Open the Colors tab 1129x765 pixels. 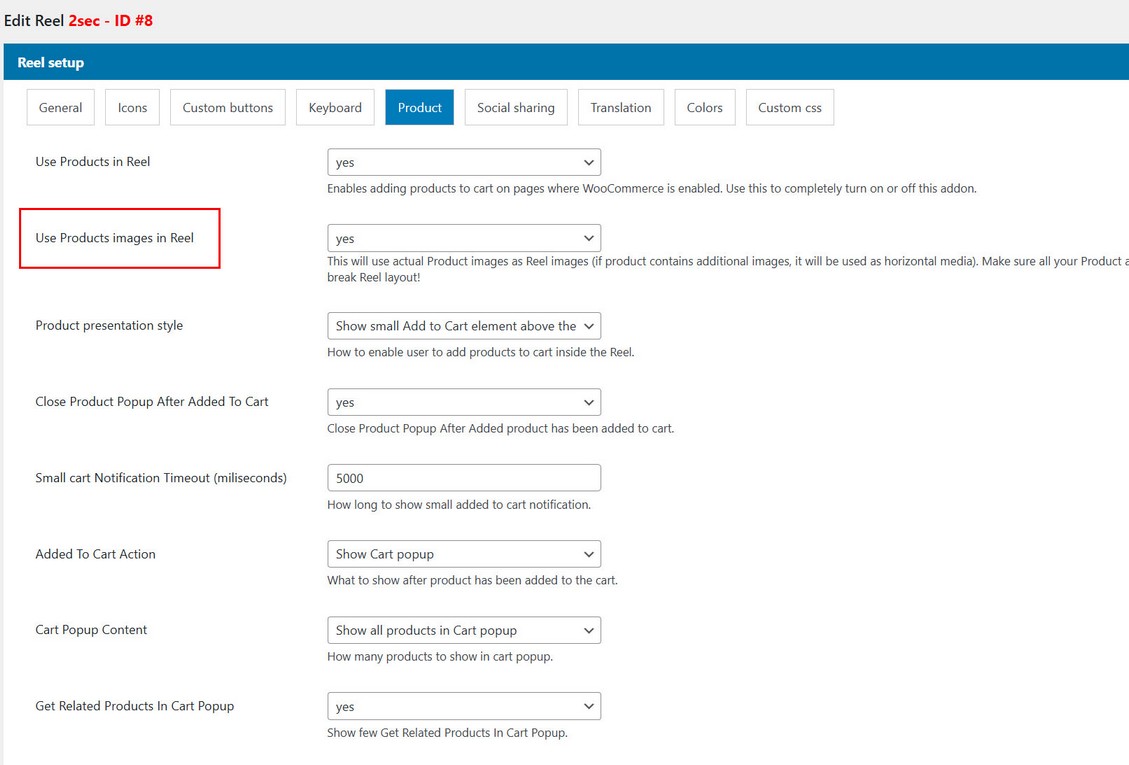[x=704, y=108]
